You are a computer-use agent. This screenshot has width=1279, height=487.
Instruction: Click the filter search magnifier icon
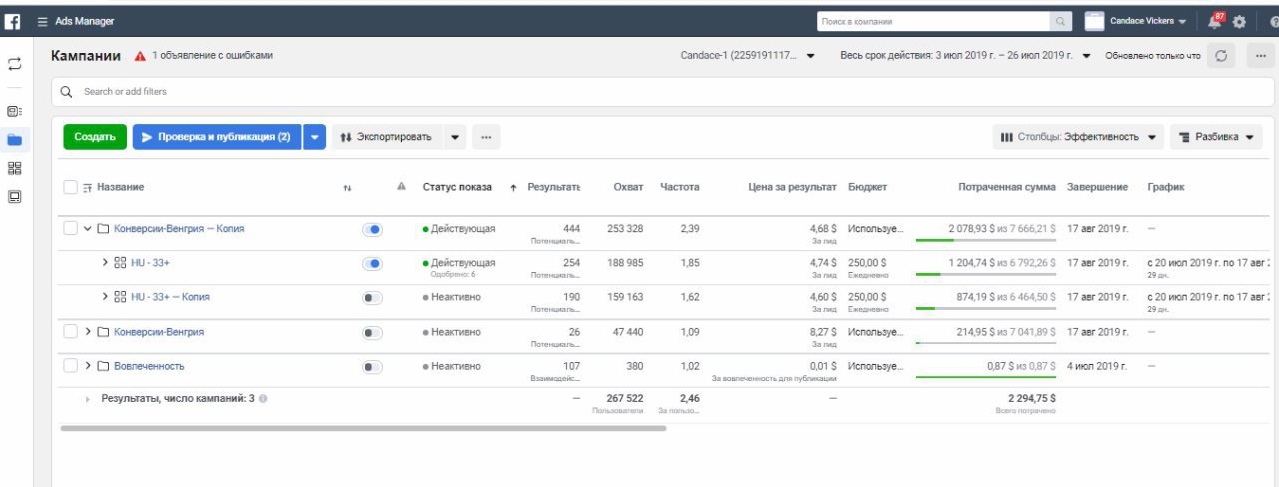pyautogui.click(x=68, y=92)
